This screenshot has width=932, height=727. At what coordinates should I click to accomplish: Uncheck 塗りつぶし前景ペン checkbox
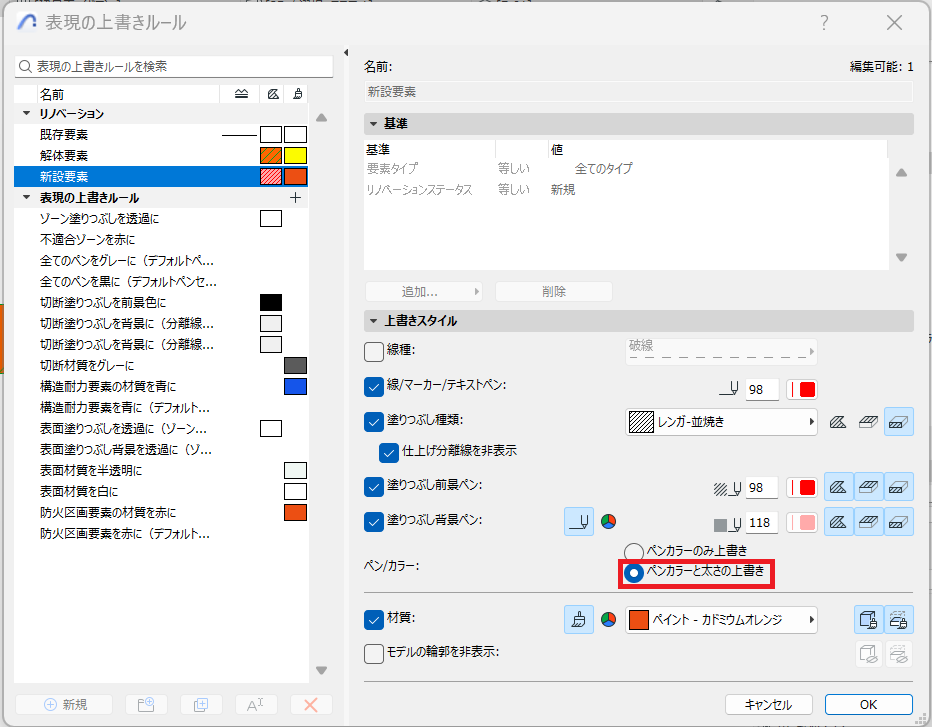373,487
